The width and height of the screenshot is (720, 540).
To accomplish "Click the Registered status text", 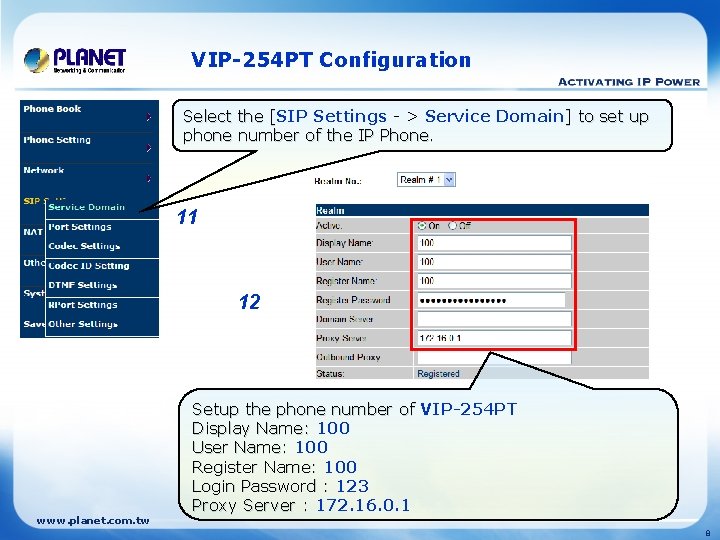I will [x=438, y=374].
